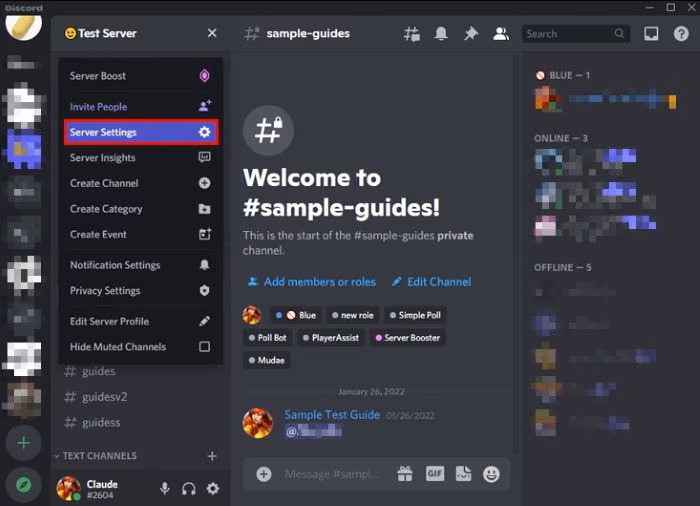
Task: Open Claude user avatar in bottom panel
Action: 68,488
